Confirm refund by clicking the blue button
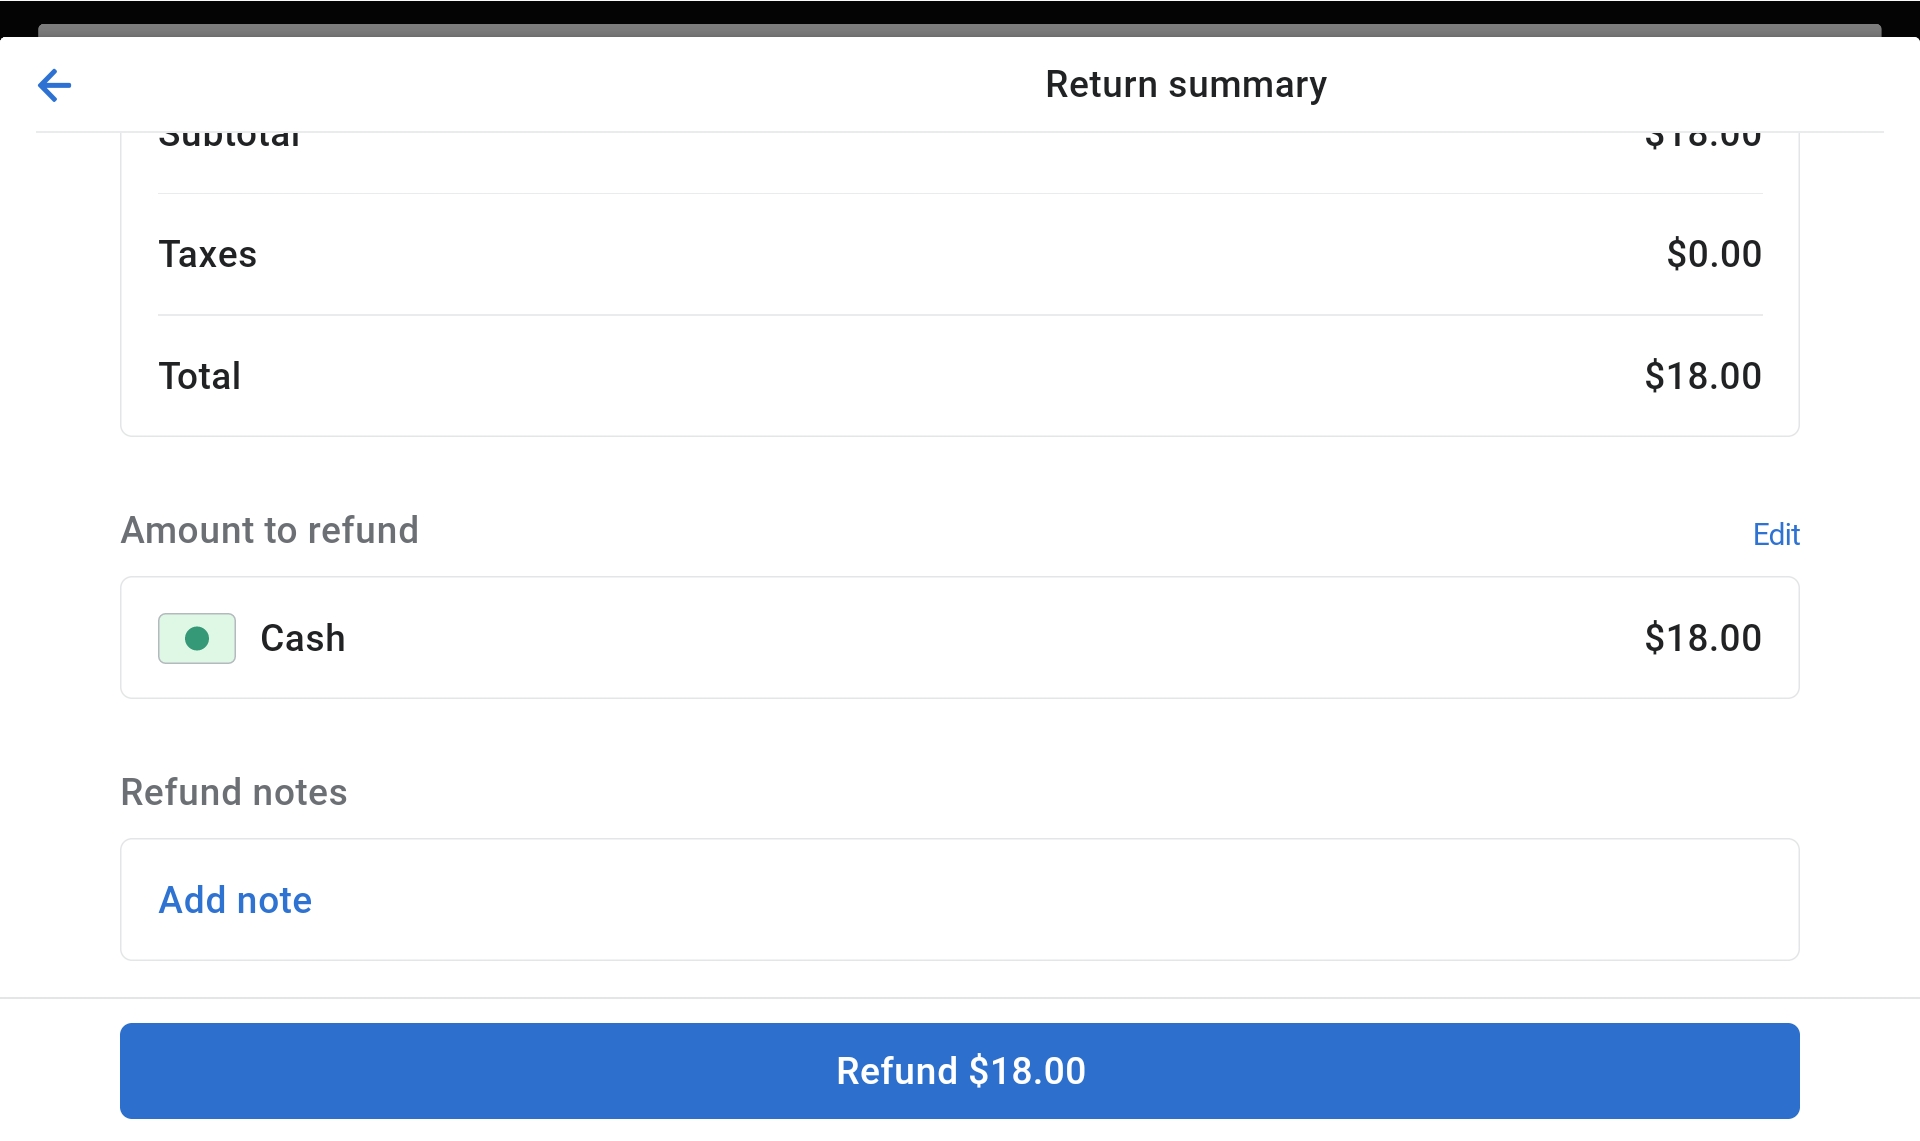 [x=959, y=1070]
